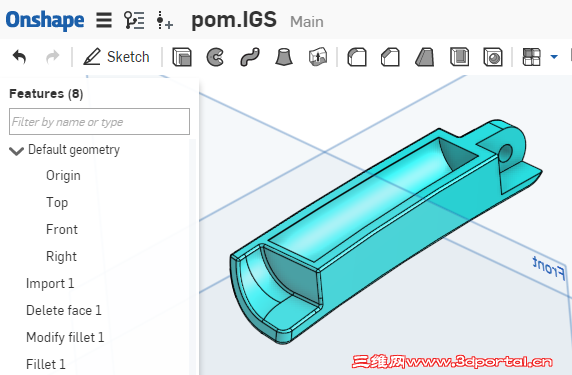Screen dimensions: 572x375
Task: Open the pattern tool dropdown arrow
Action: (x=554, y=57)
